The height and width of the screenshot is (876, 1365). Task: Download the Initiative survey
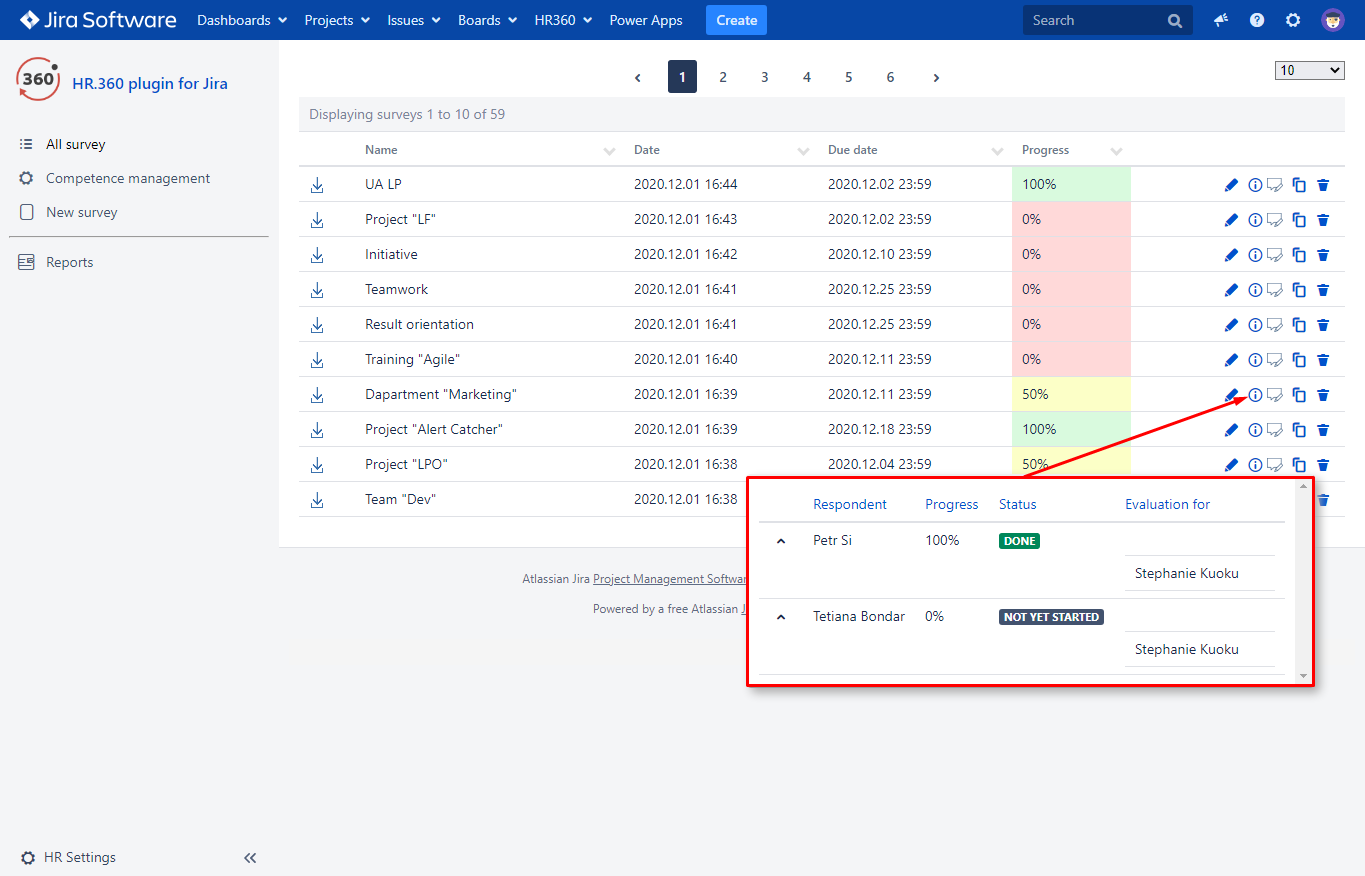[x=317, y=255]
